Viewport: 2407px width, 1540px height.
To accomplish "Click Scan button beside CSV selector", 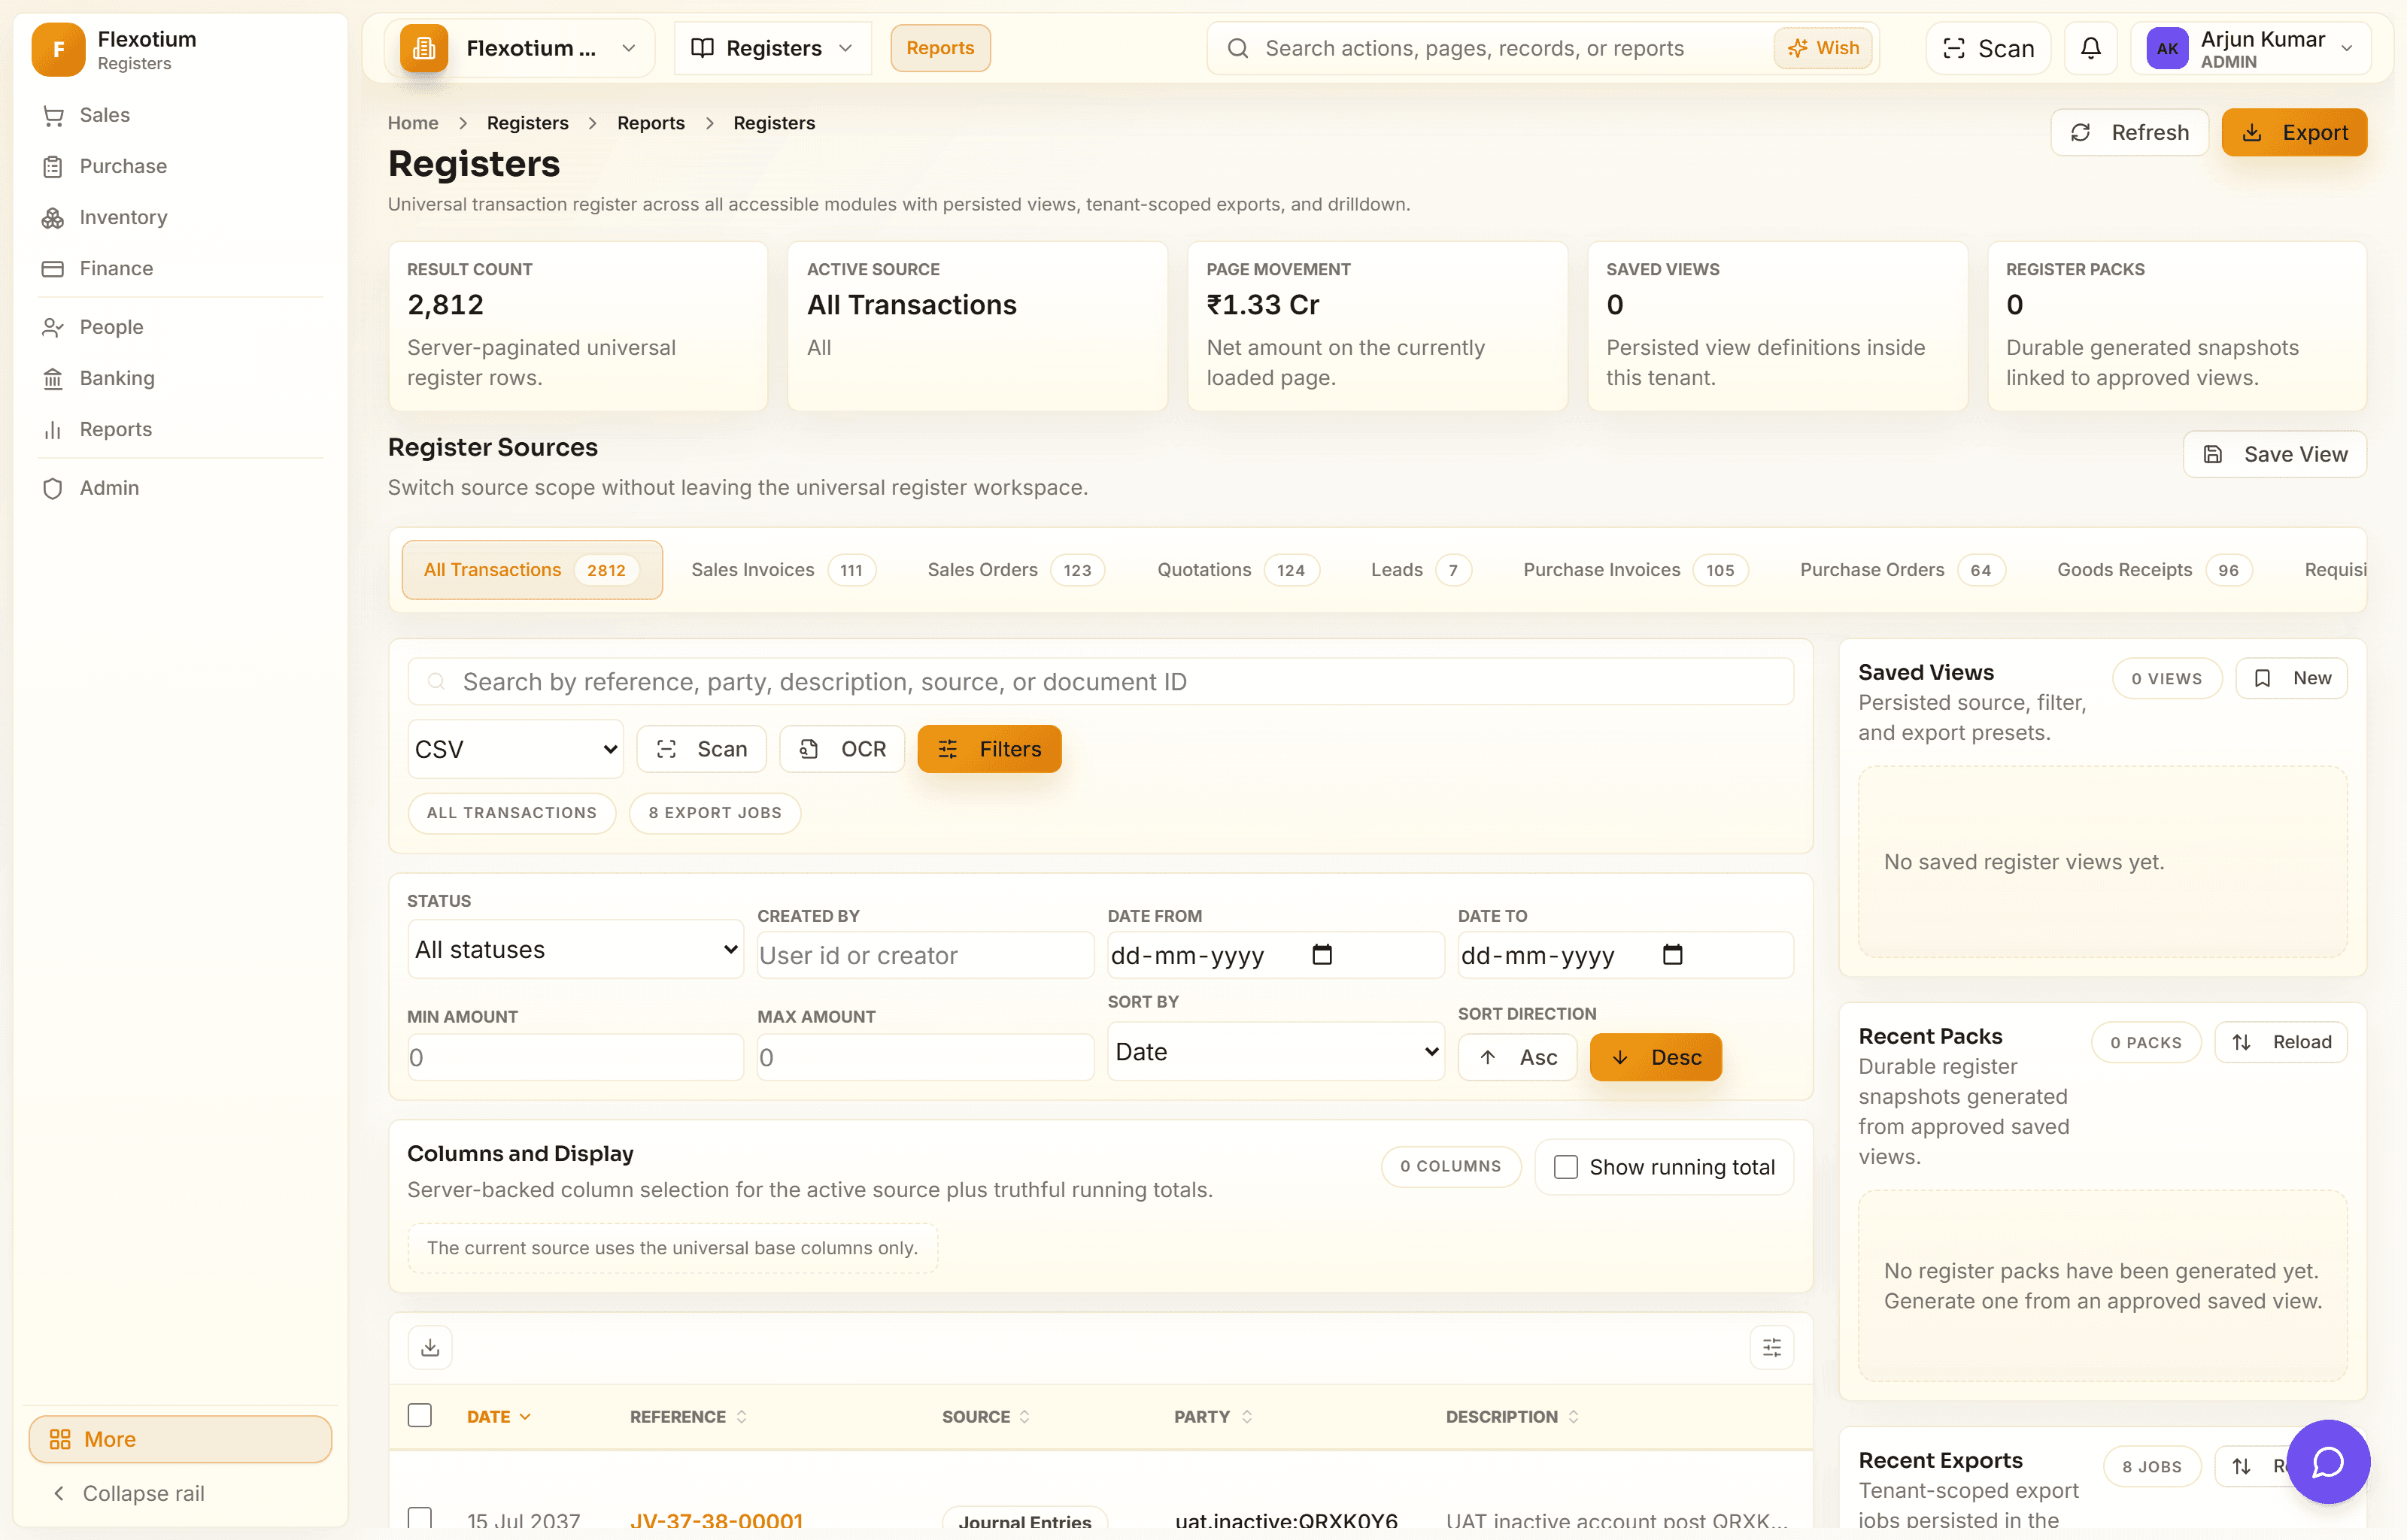I will coord(701,749).
